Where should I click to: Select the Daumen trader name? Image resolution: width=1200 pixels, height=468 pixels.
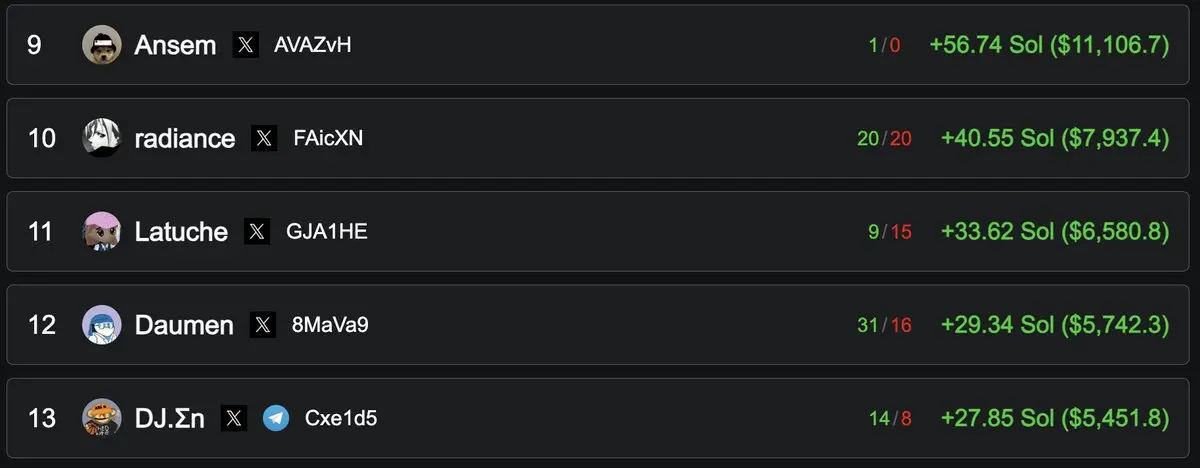click(x=184, y=325)
